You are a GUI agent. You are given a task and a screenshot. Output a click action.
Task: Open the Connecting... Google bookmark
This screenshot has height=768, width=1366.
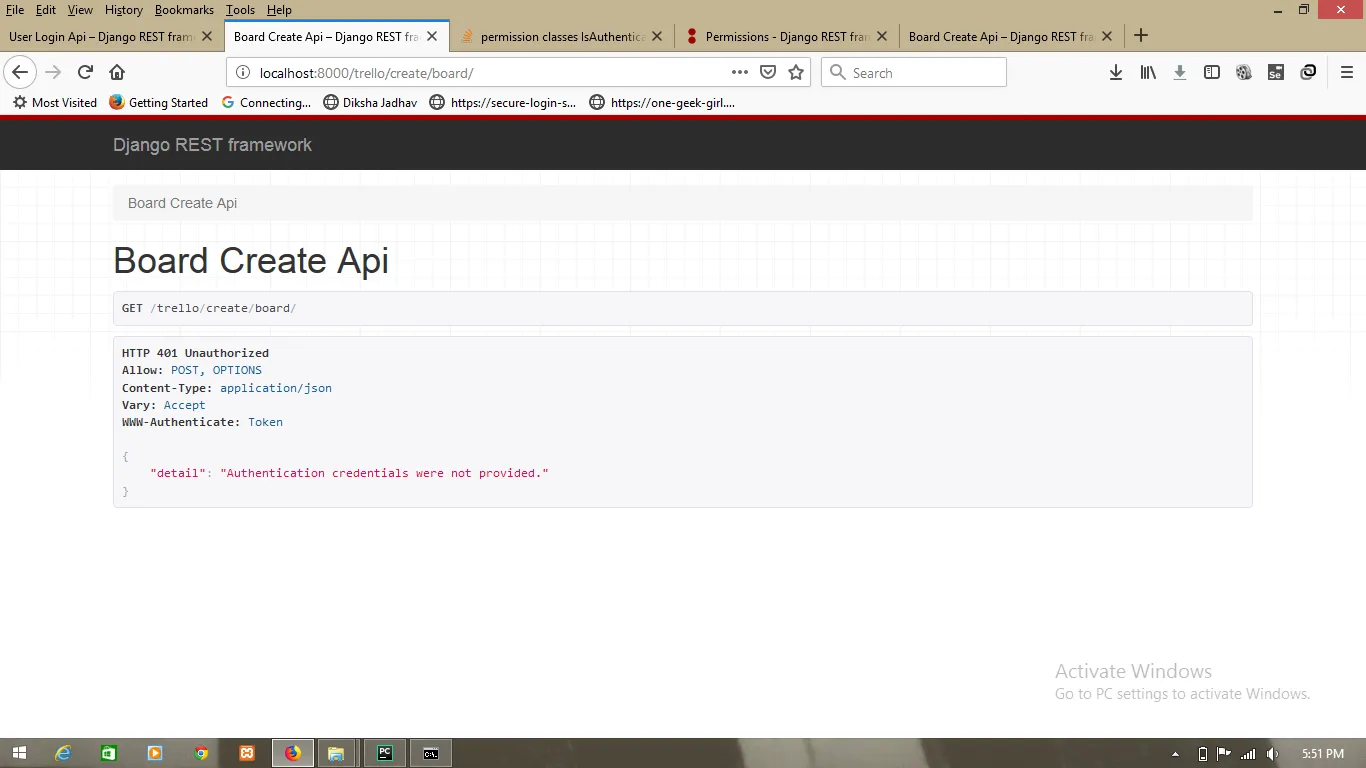tap(266, 102)
